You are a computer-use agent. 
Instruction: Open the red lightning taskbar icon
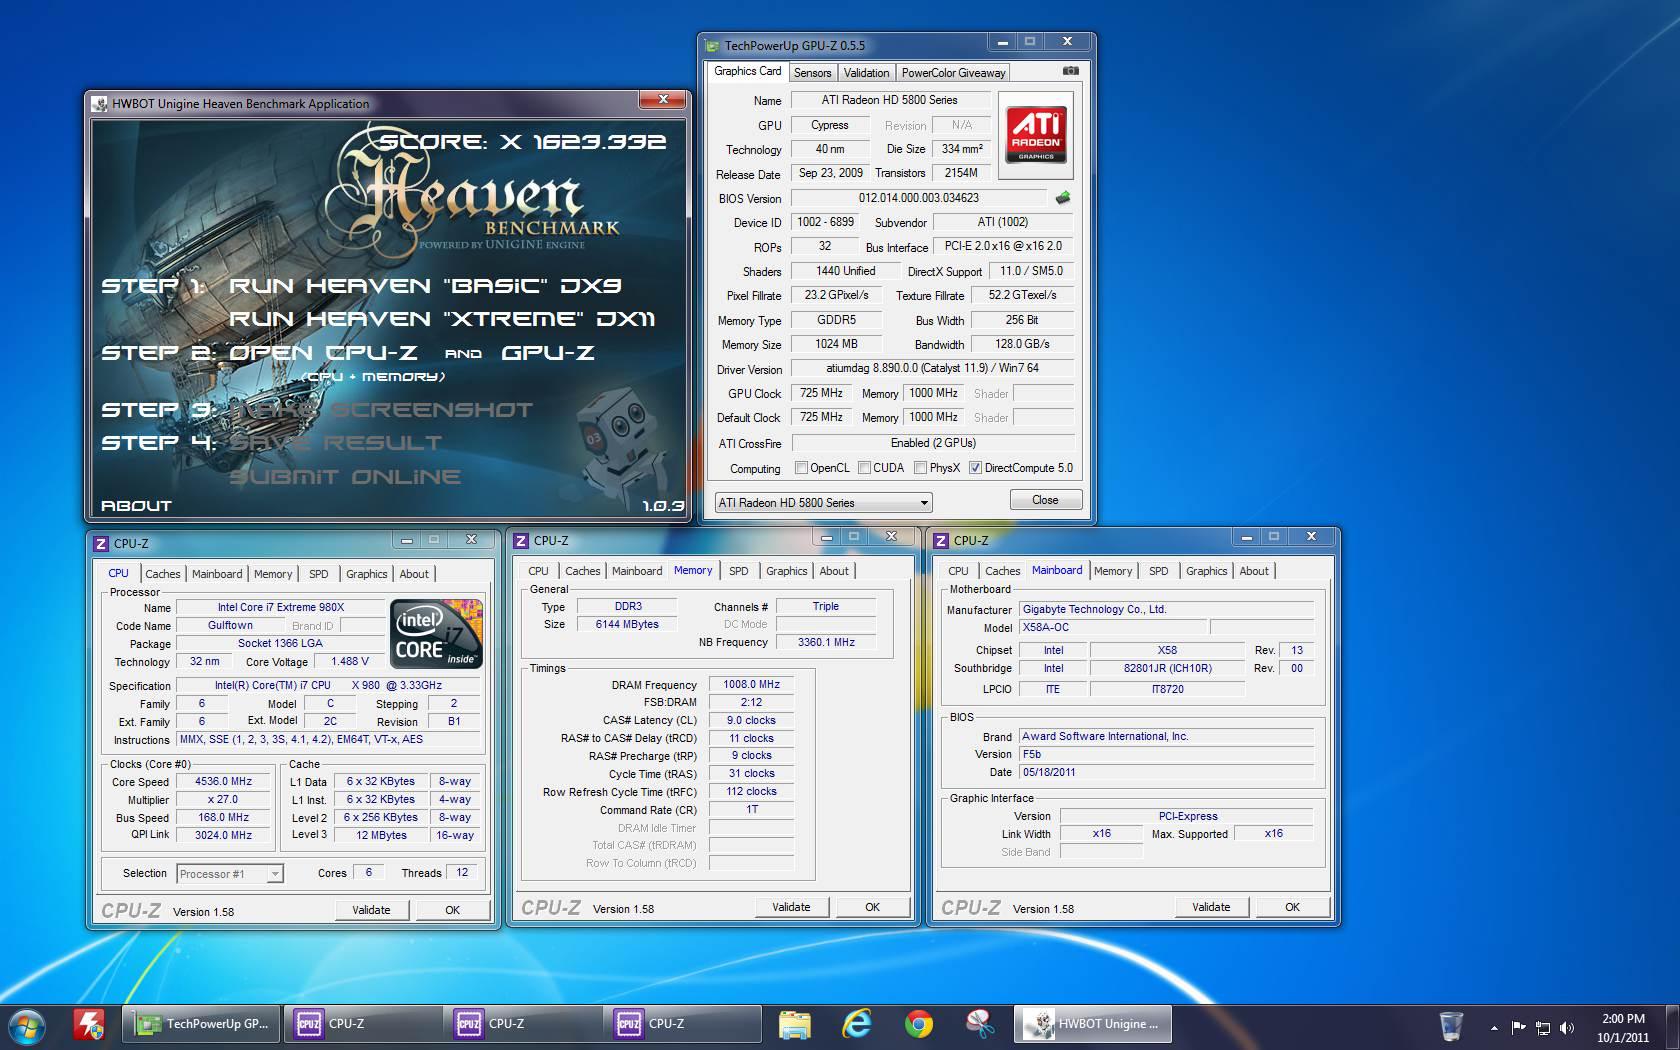[90, 1025]
